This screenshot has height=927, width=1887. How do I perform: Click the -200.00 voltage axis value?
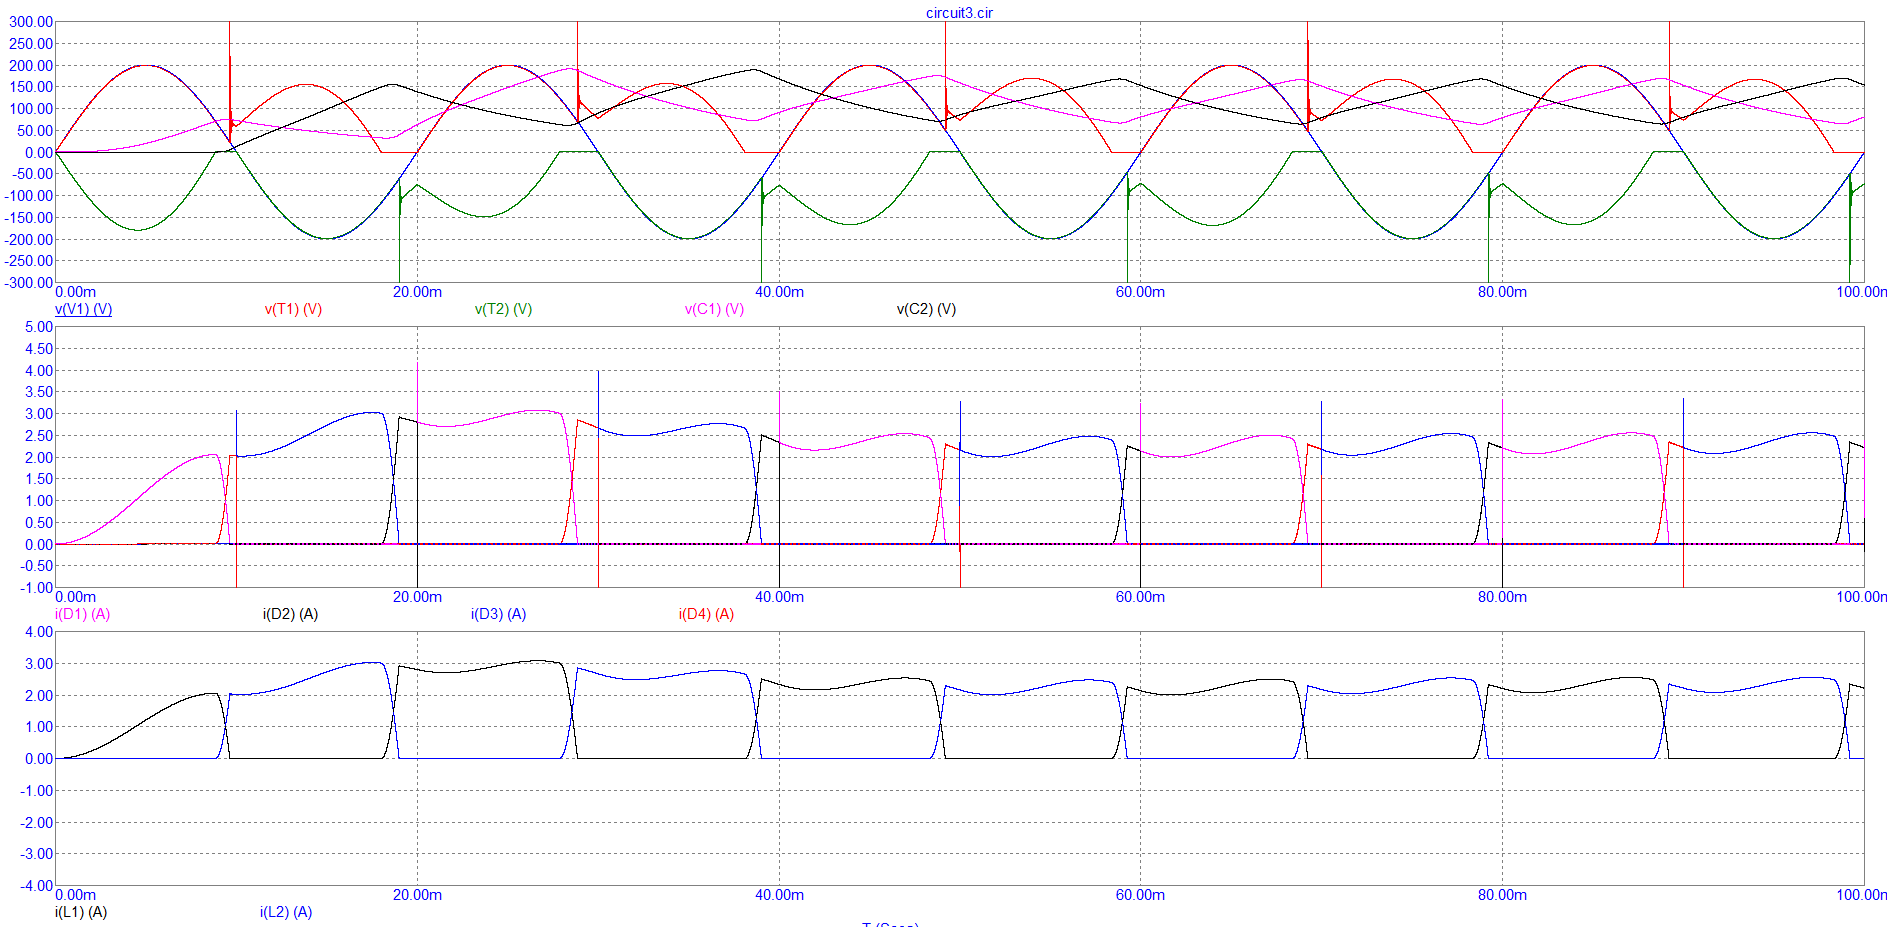(29, 240)
